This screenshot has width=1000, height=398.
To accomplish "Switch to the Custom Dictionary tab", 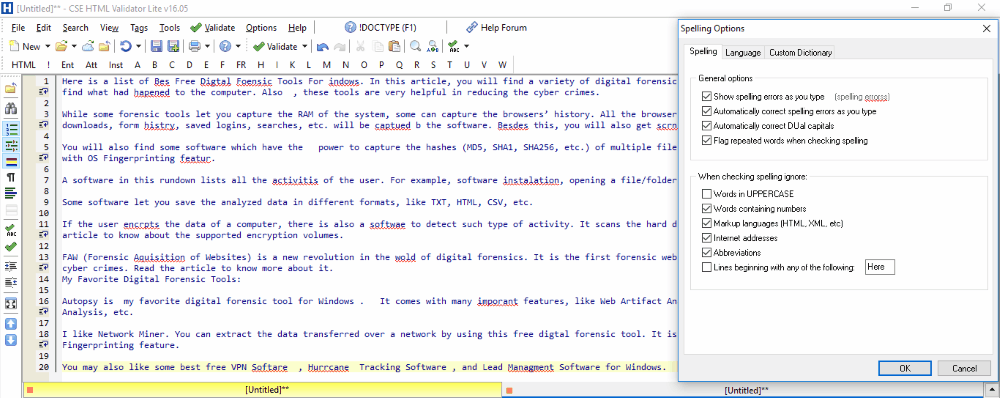I will [x=800, y=53].
